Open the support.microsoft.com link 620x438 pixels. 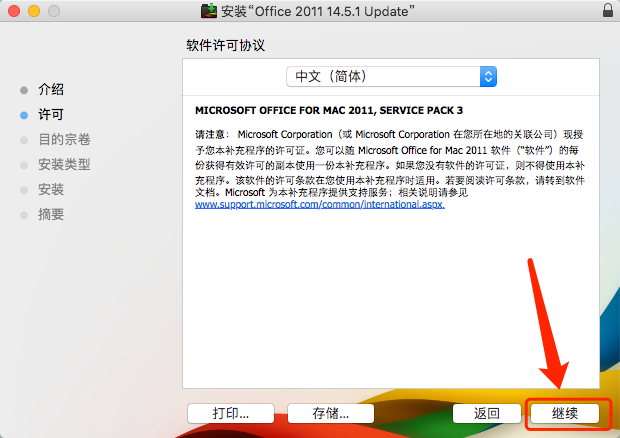pyautogui.click(x=320, y=204)
